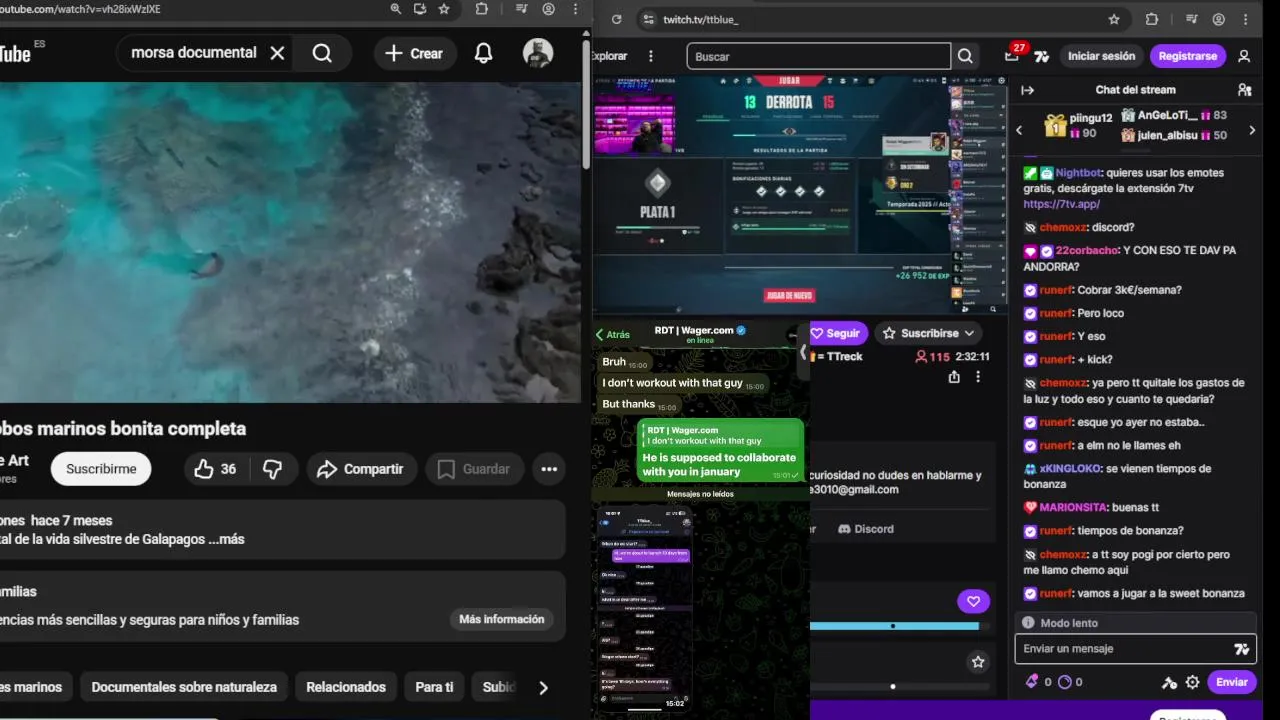Open stream options three-dot menu

978,377
